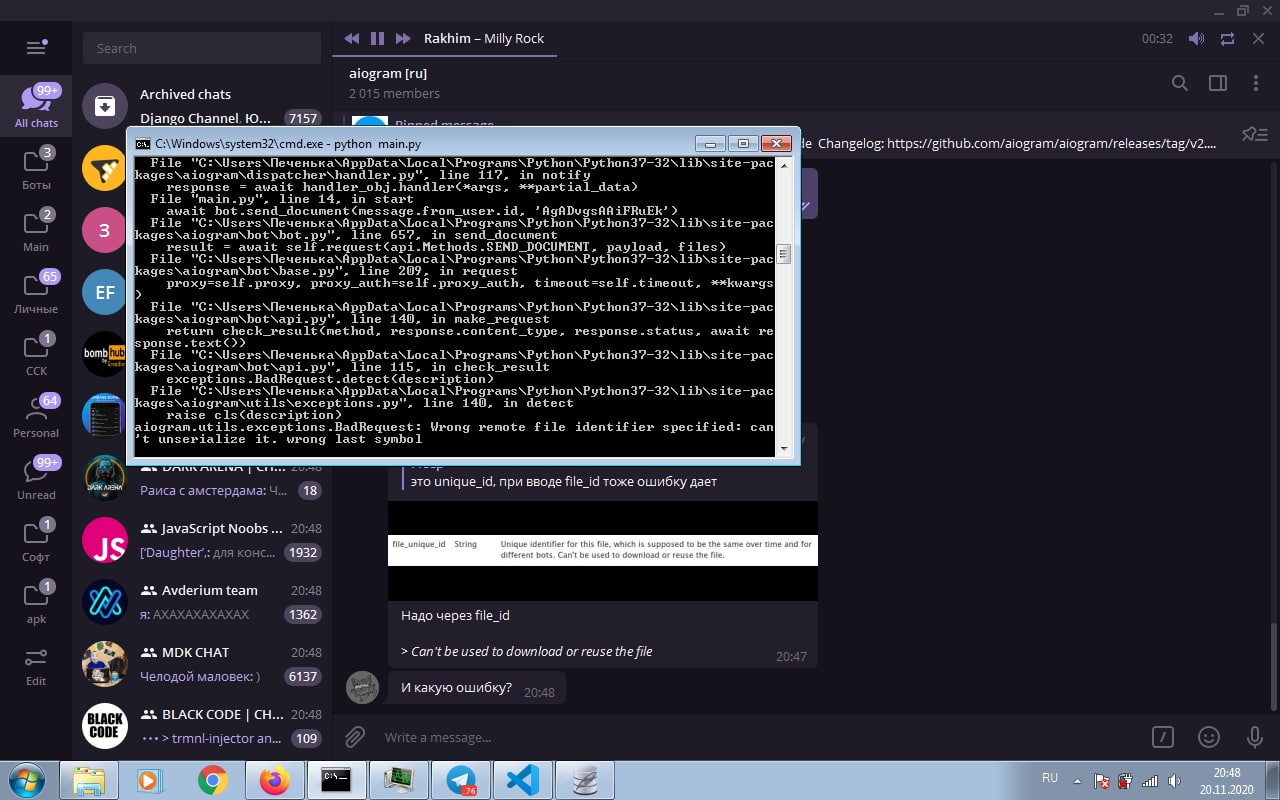Show hidden system tray icons
This screenshot has width=1280, height=800.
point(1077,780)
